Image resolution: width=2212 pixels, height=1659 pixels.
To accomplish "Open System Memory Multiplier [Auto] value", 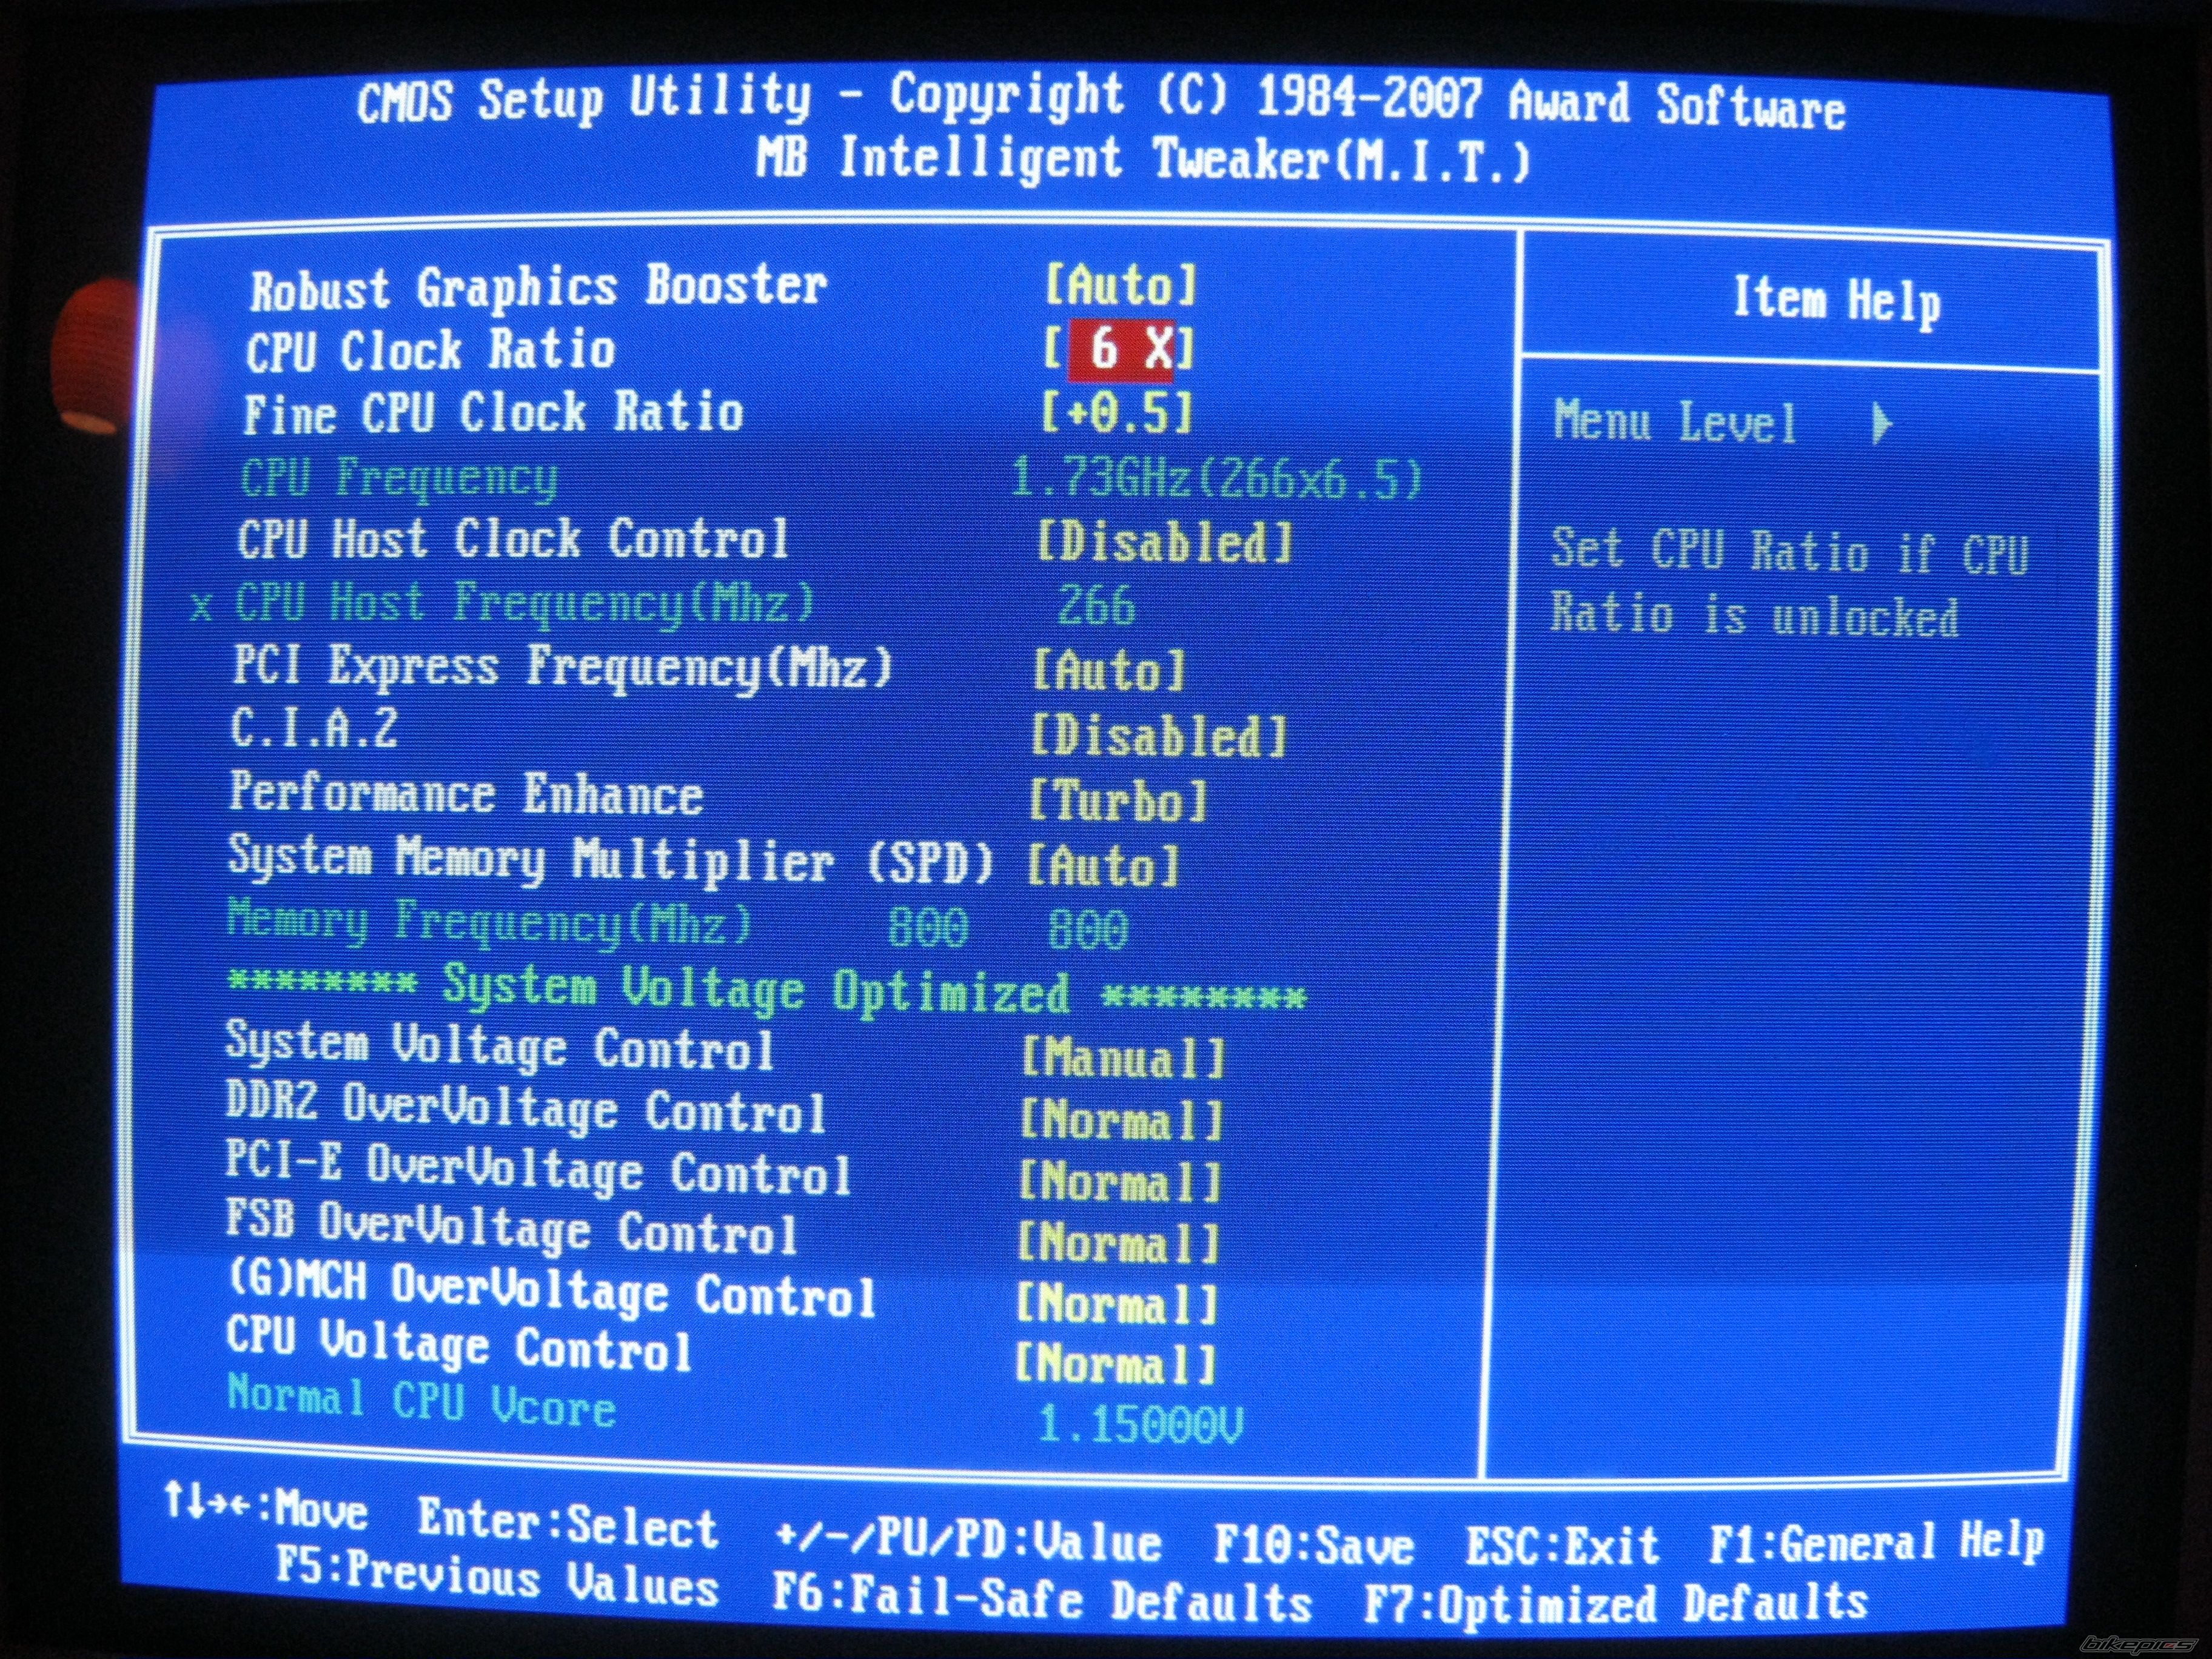I will point(1104,865).
